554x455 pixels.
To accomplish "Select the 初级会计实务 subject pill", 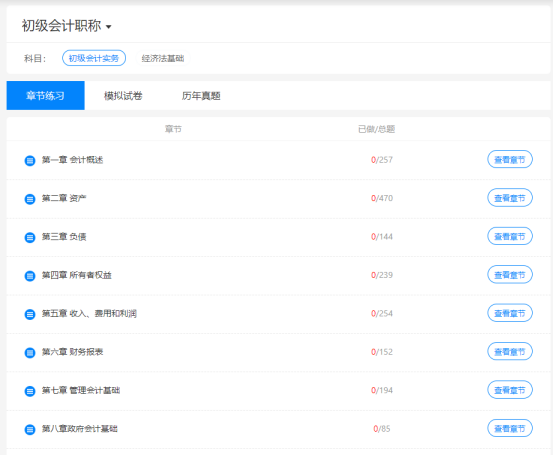I will 94,58.
